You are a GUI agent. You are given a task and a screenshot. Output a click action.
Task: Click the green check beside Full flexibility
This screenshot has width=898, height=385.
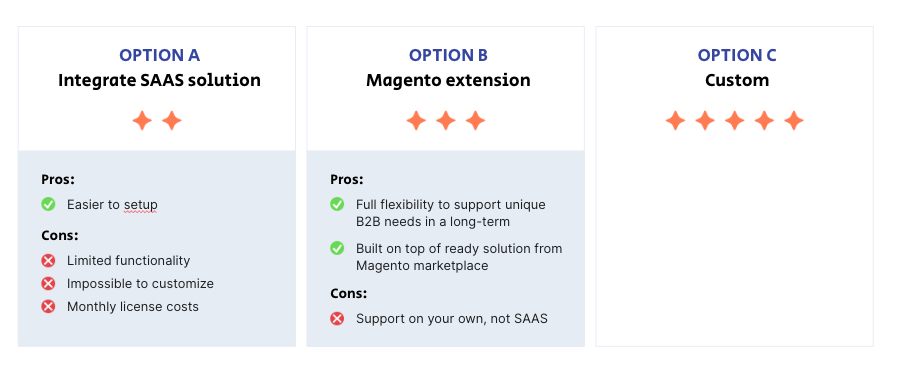coord(337,204)
